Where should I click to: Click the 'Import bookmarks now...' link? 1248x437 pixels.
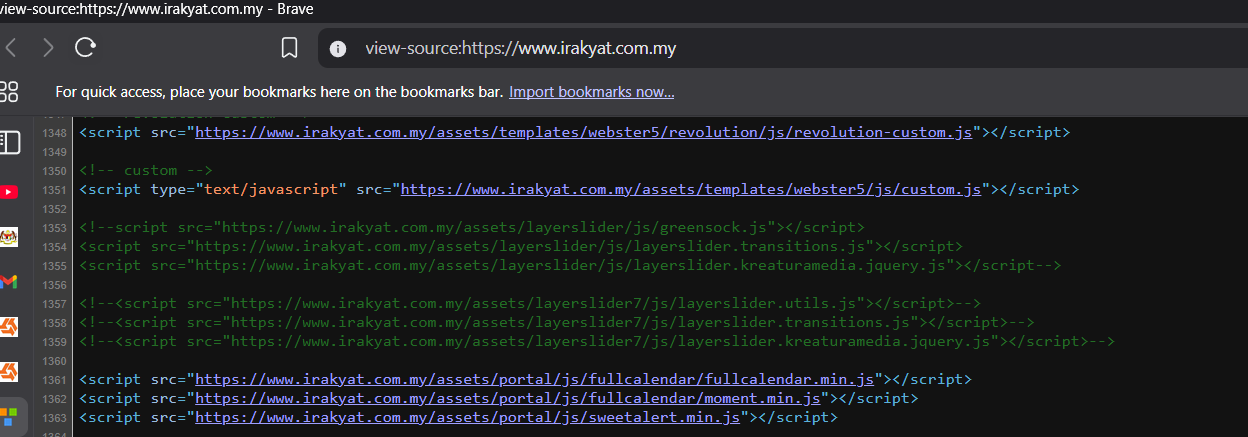pyautogui.click(x=591, y=92)
